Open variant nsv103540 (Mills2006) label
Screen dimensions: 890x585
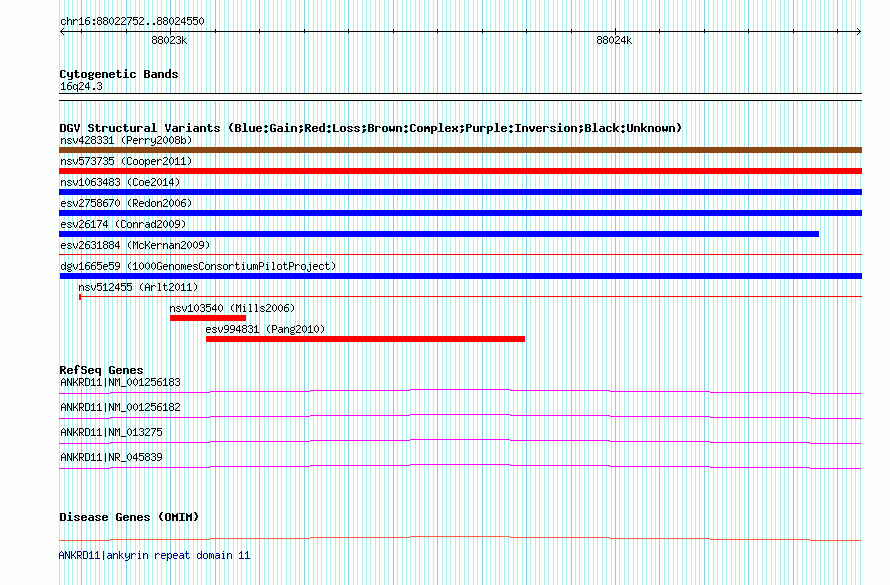pos(232,308)
